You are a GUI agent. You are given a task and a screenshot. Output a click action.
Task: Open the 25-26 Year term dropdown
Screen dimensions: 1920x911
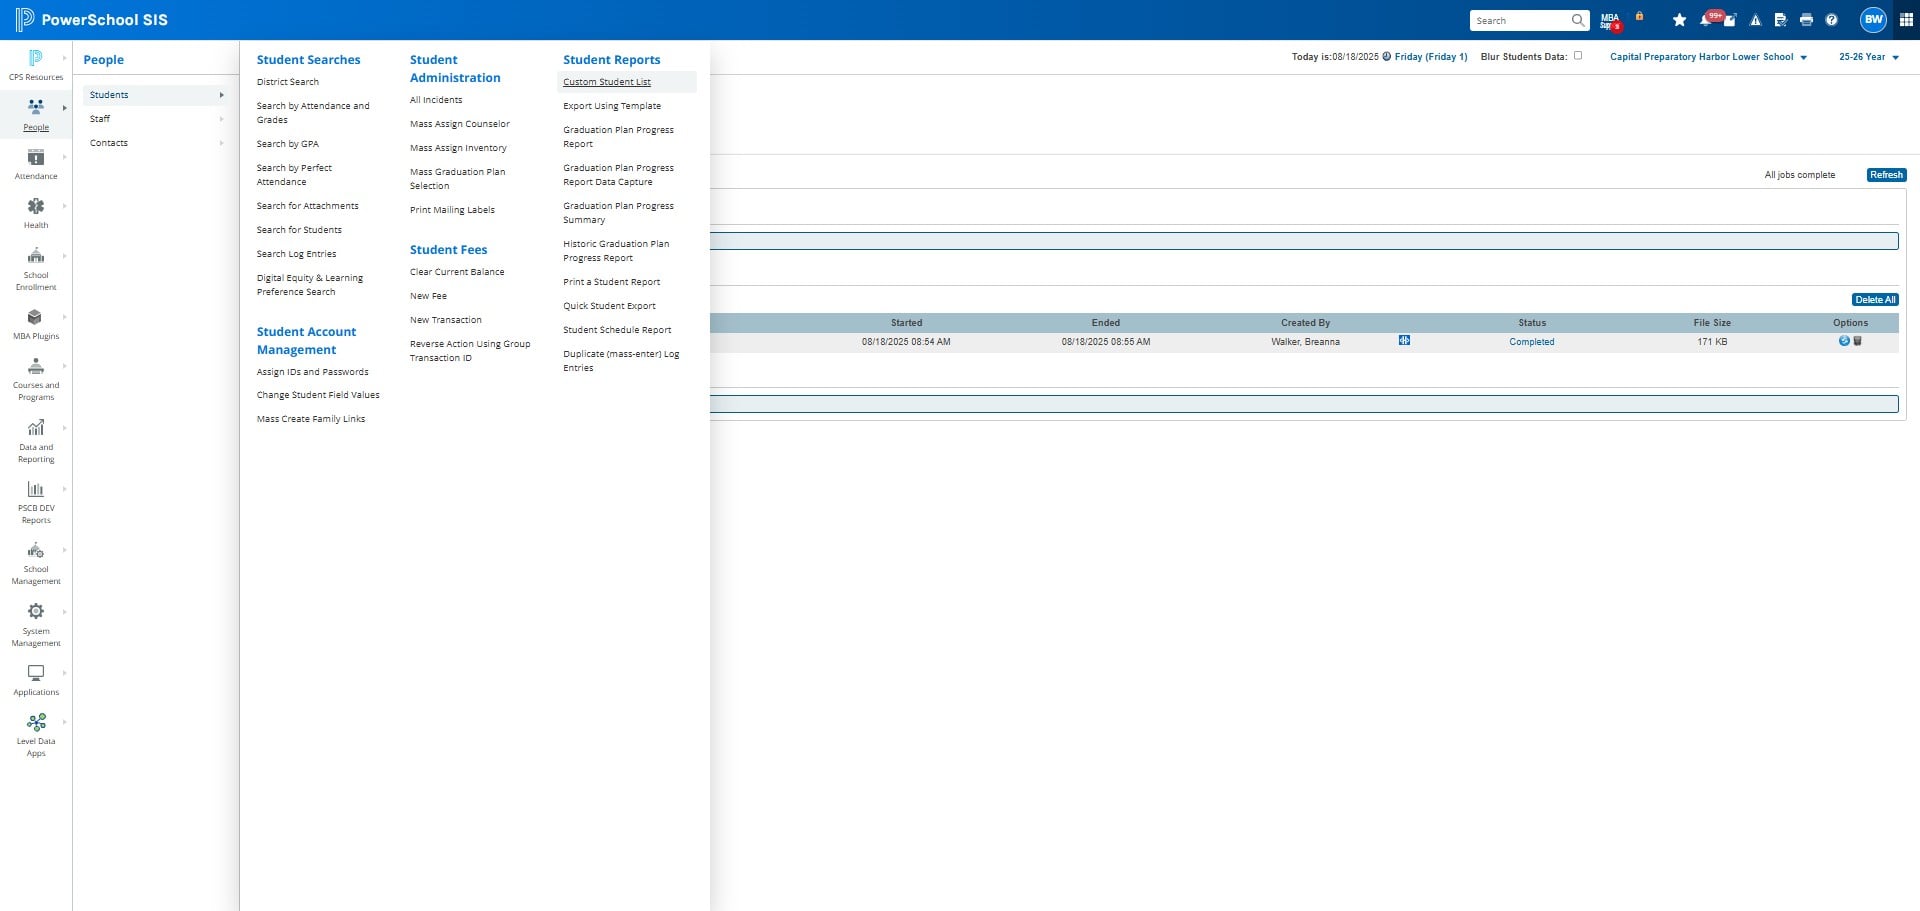click(1868, 57)
